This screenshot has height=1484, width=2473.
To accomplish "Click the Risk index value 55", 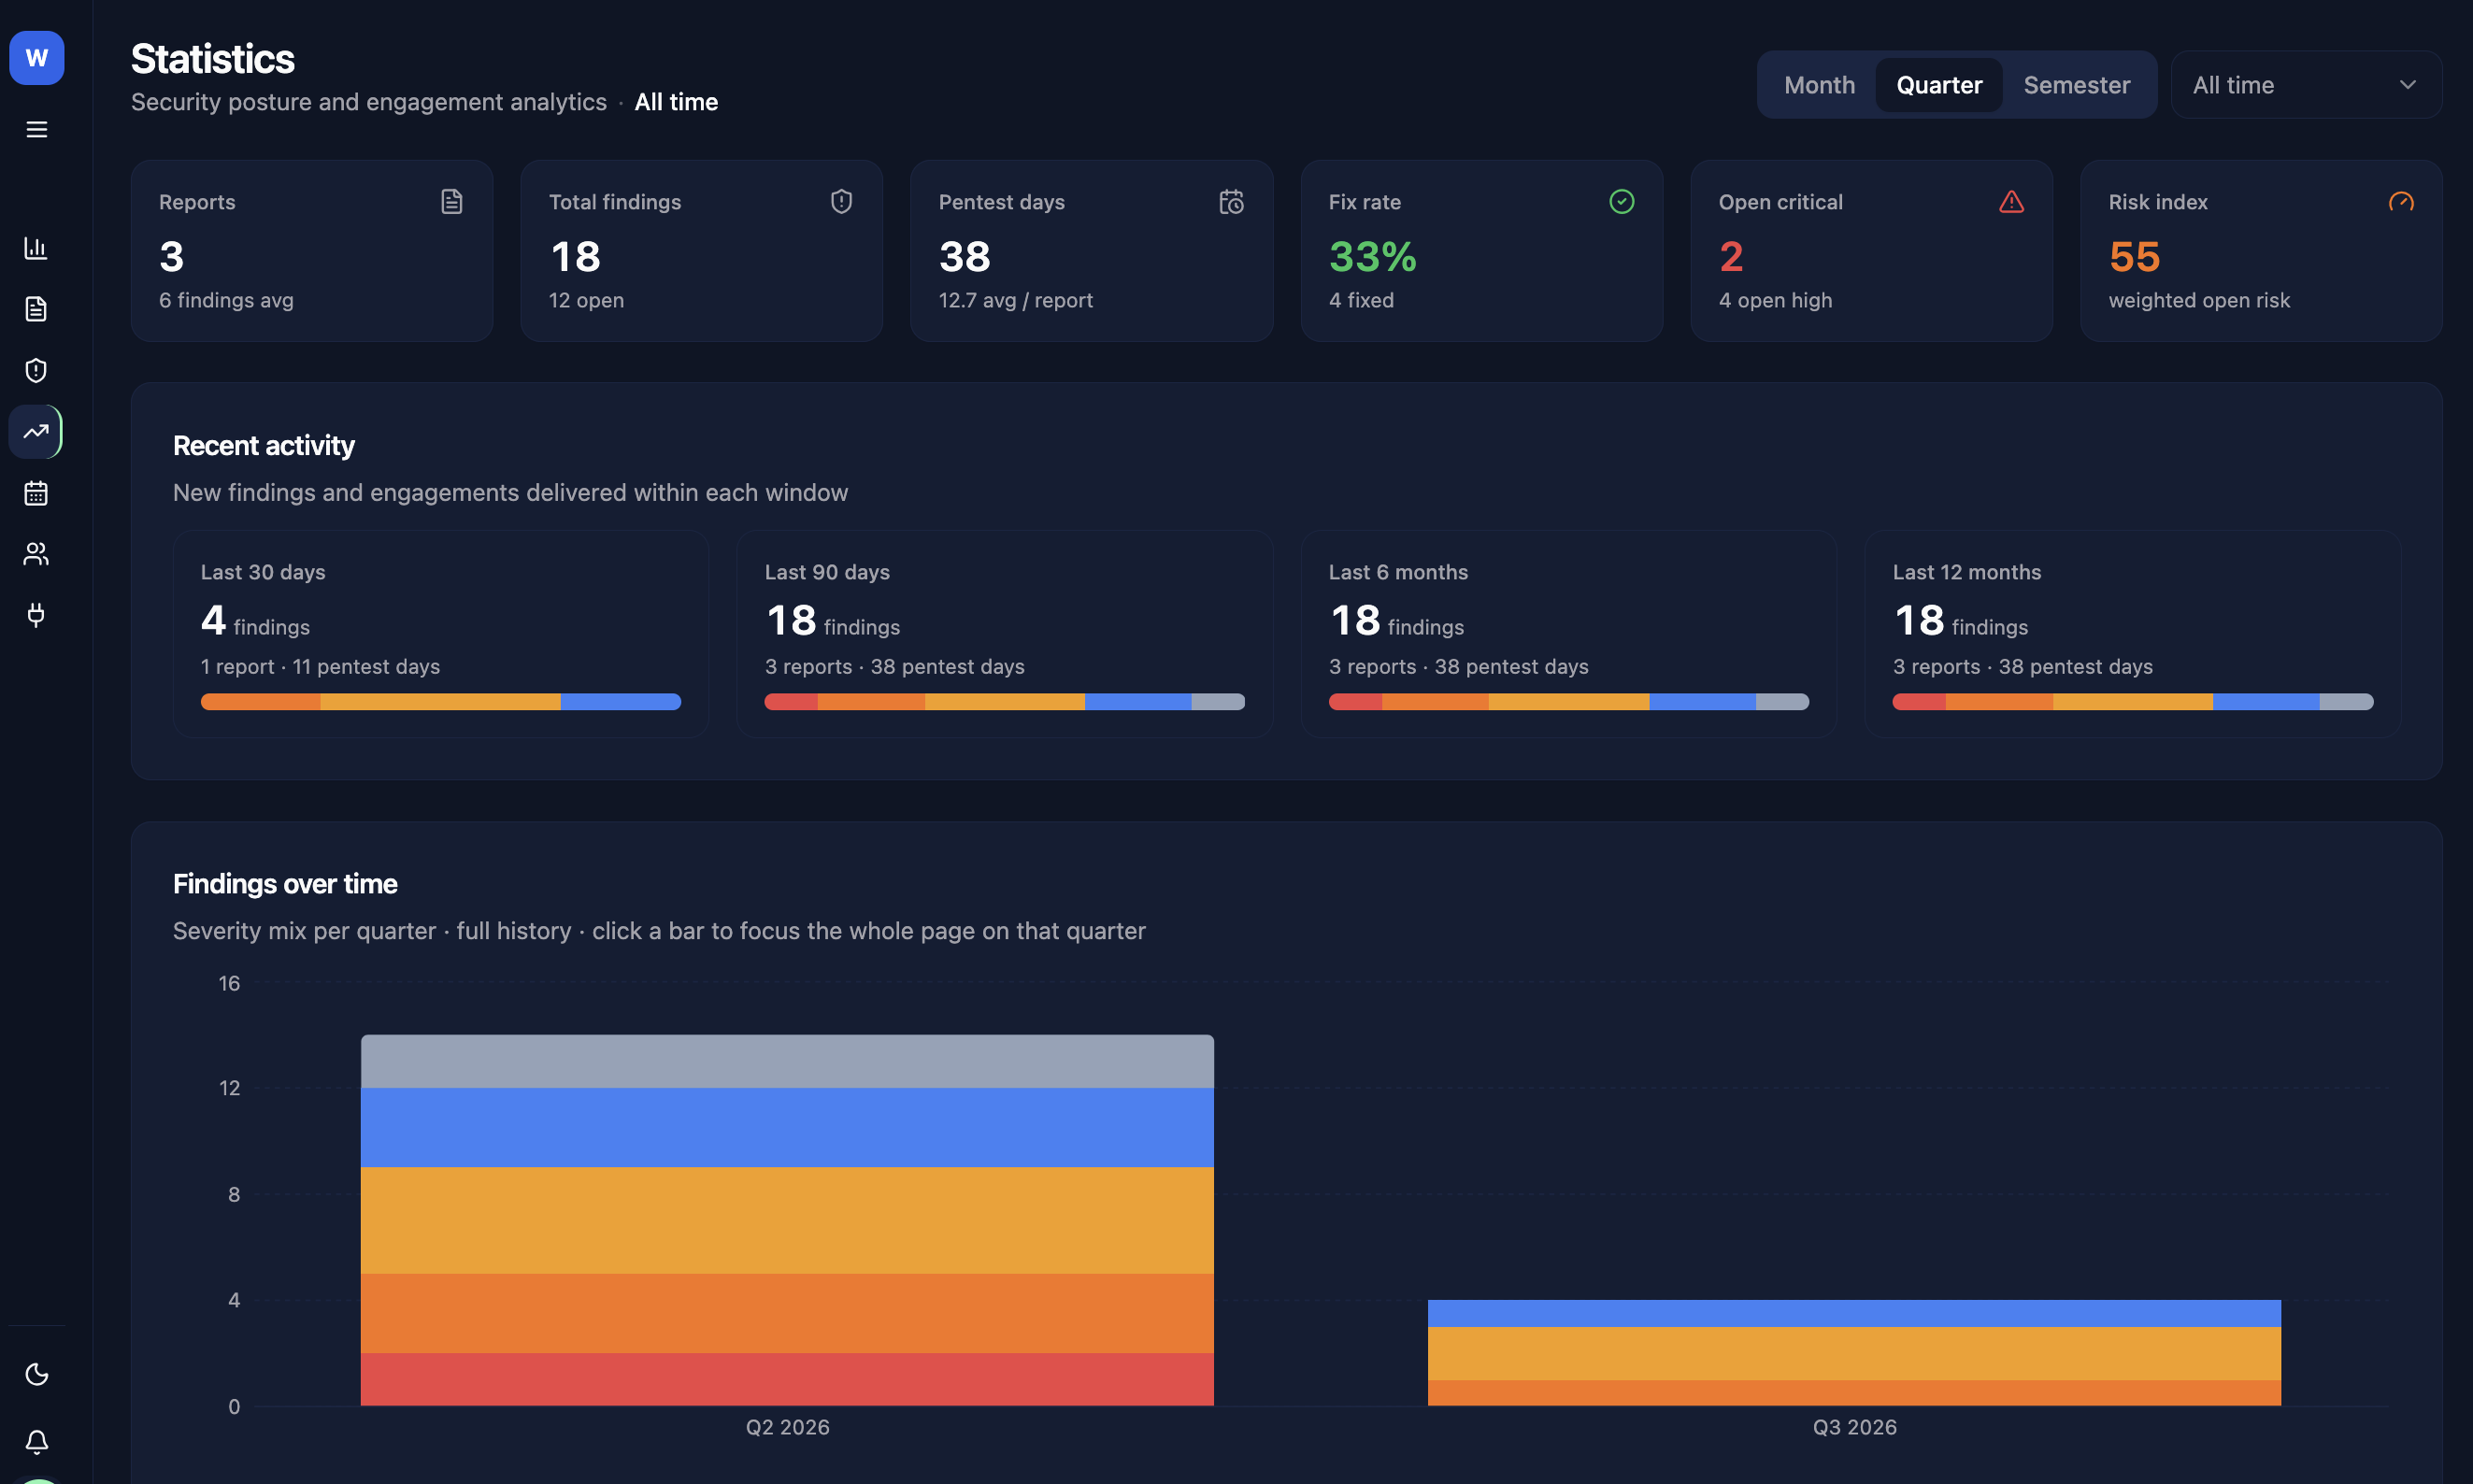I will 2135,257.
